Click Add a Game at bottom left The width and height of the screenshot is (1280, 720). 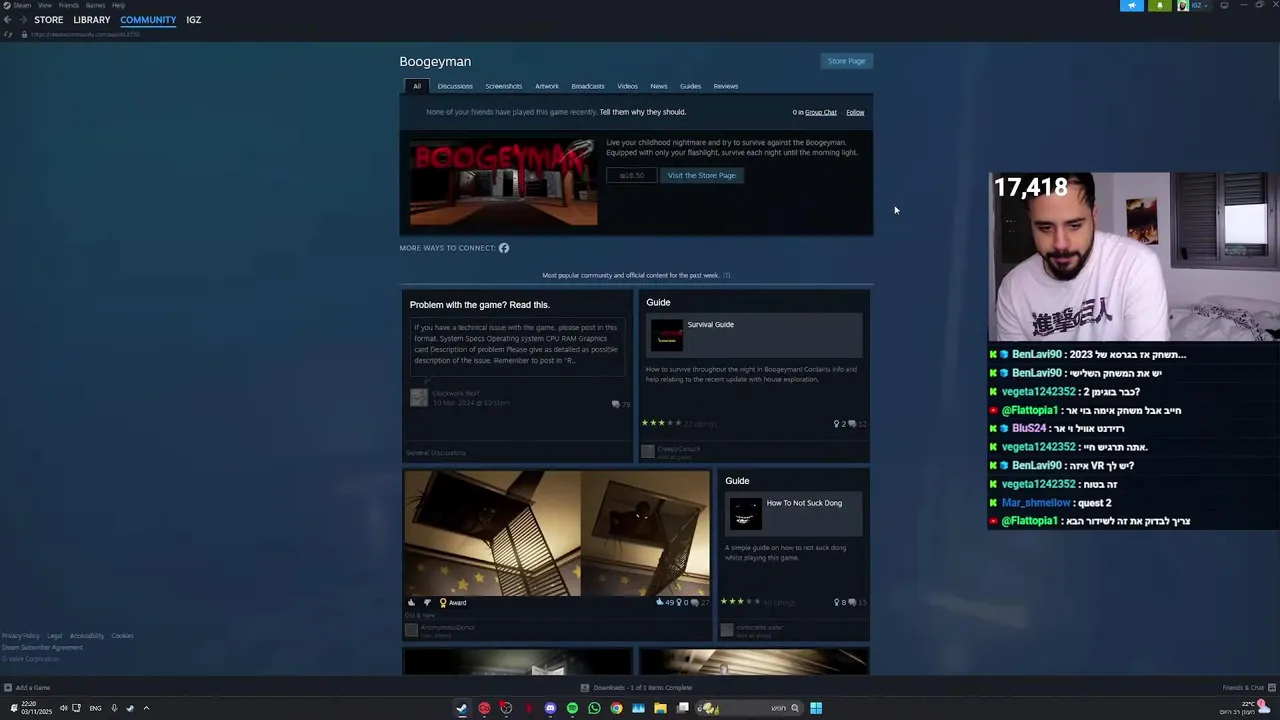(27, 688)
